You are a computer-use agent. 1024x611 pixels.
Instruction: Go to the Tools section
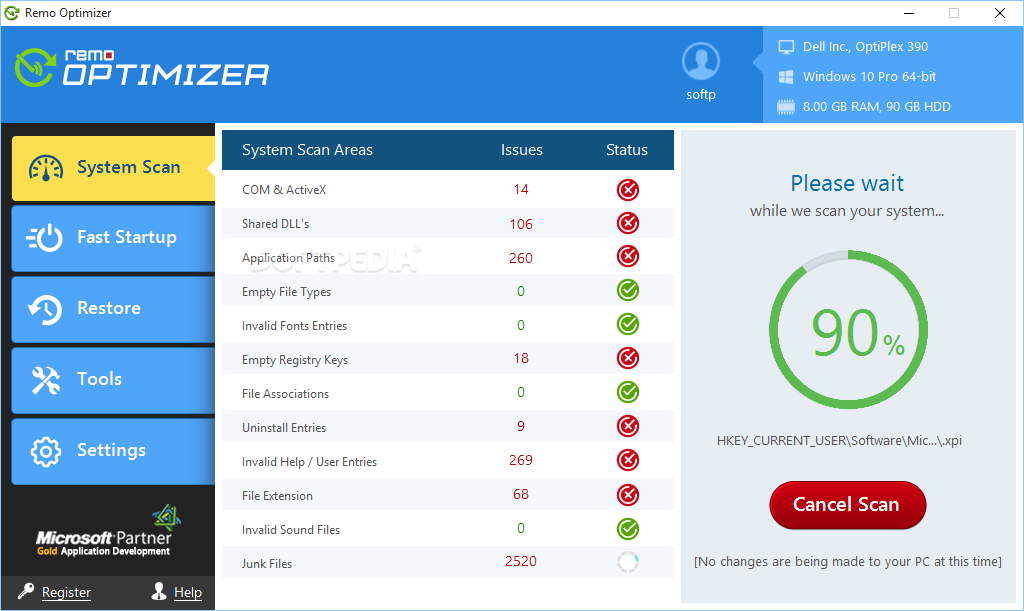pos(113,380)
